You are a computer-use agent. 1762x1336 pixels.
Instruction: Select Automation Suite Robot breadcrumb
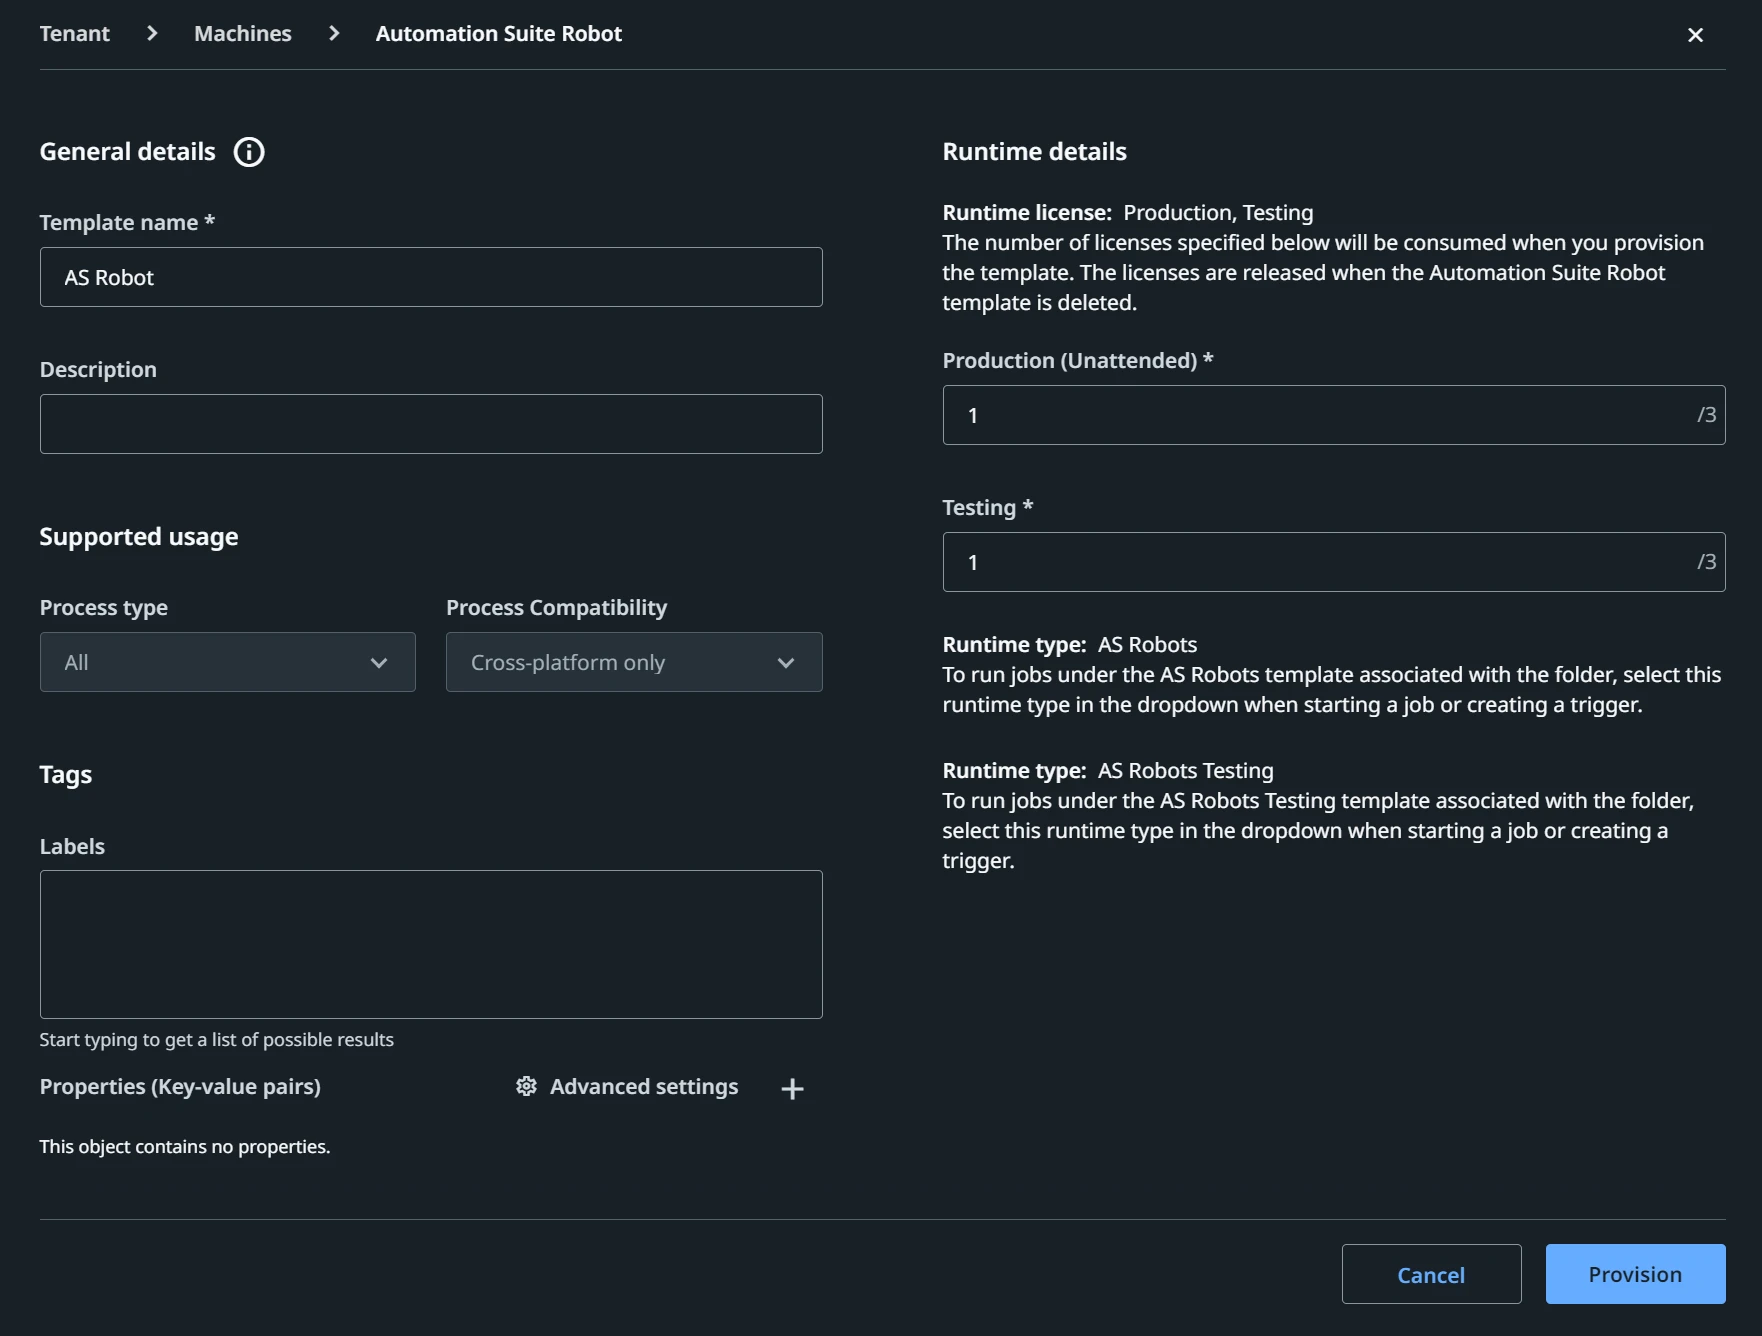pos(499,34)
